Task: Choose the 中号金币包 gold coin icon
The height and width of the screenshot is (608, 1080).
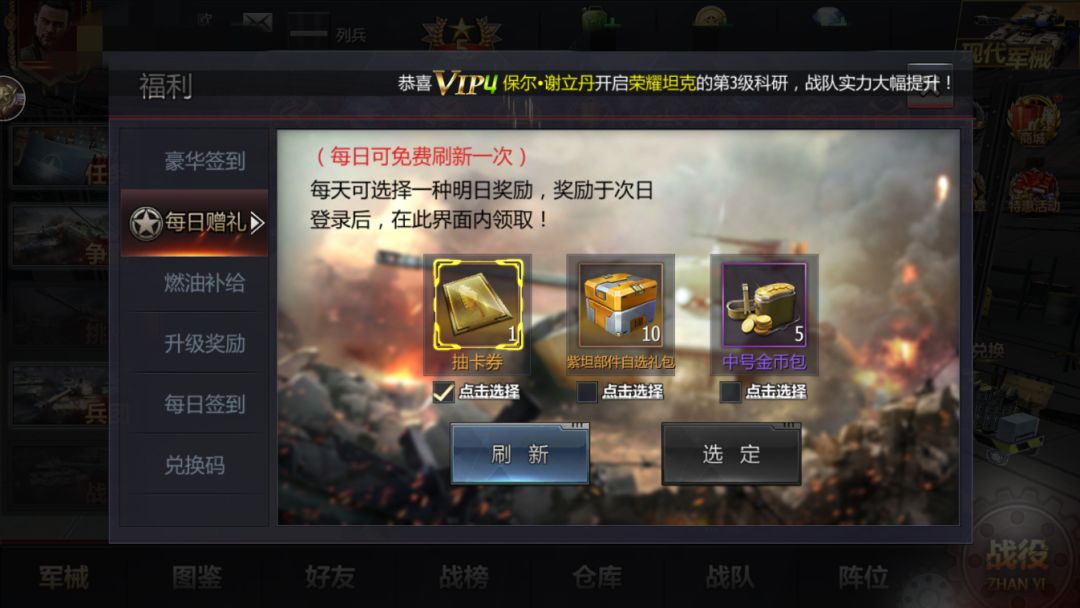Action: 764,305
